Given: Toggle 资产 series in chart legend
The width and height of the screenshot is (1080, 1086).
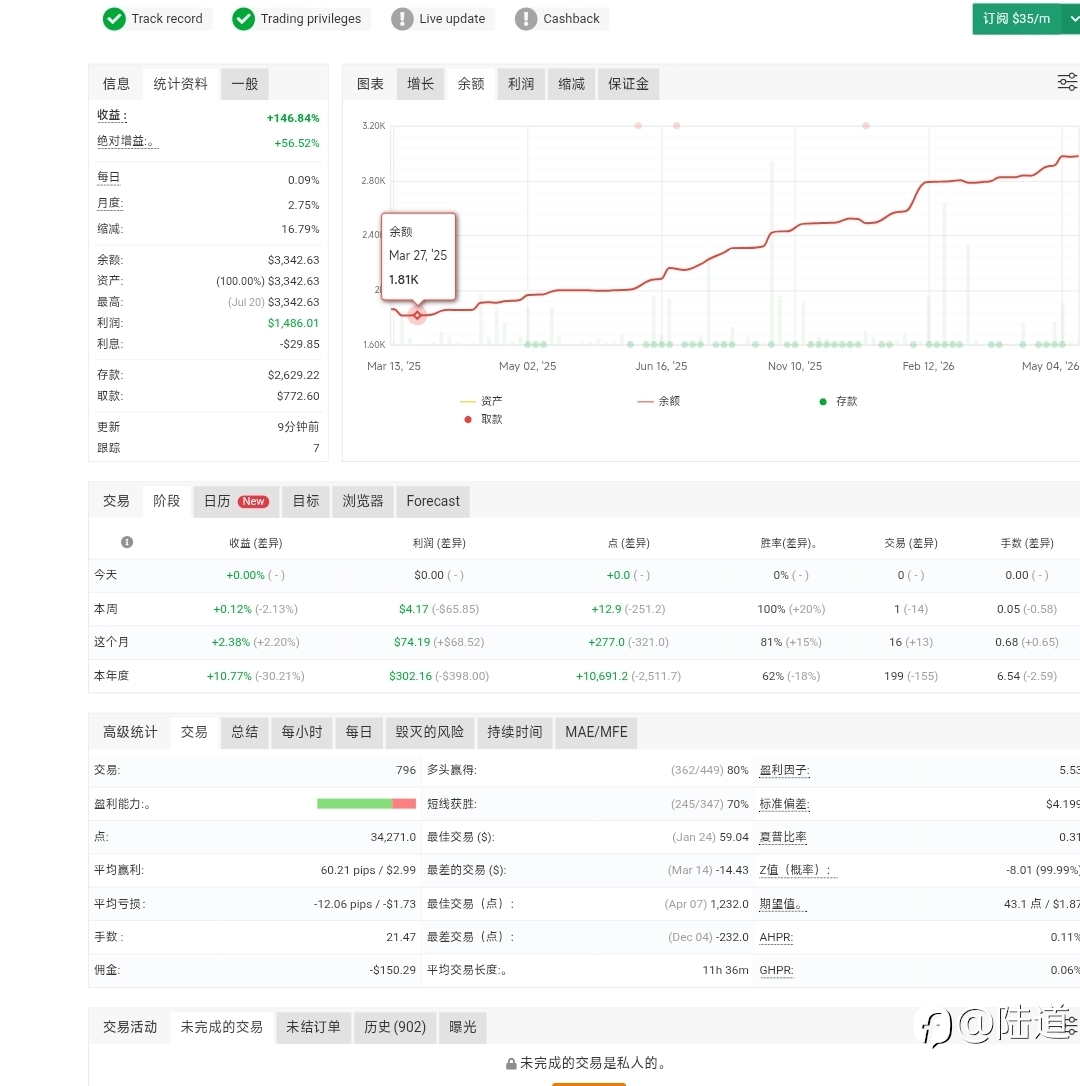Looking at the screenshot, I should click(x=481, y=401).
